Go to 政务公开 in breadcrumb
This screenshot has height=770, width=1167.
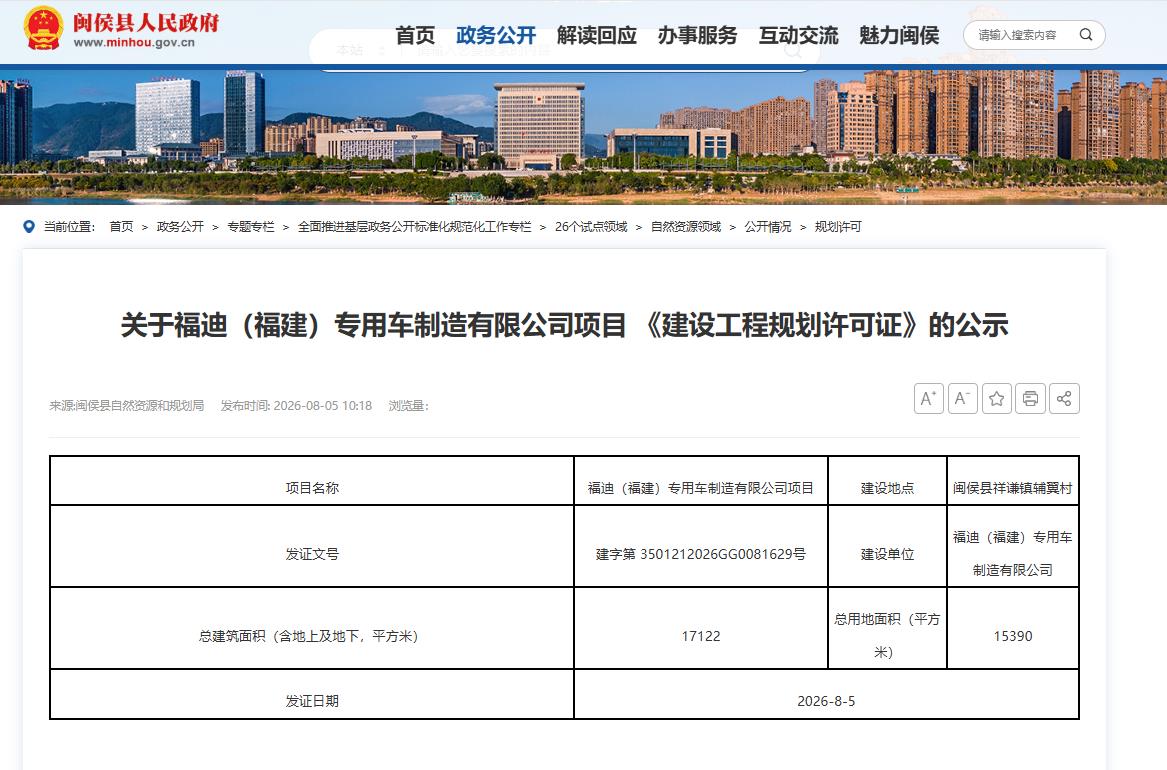[x=180, y=226]
